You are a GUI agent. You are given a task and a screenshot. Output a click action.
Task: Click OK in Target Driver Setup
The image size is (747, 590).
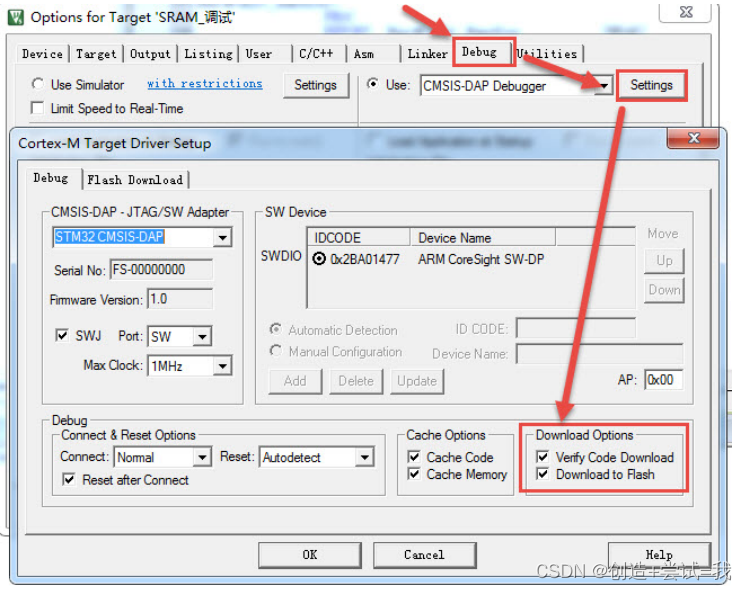tap(310, 555)
